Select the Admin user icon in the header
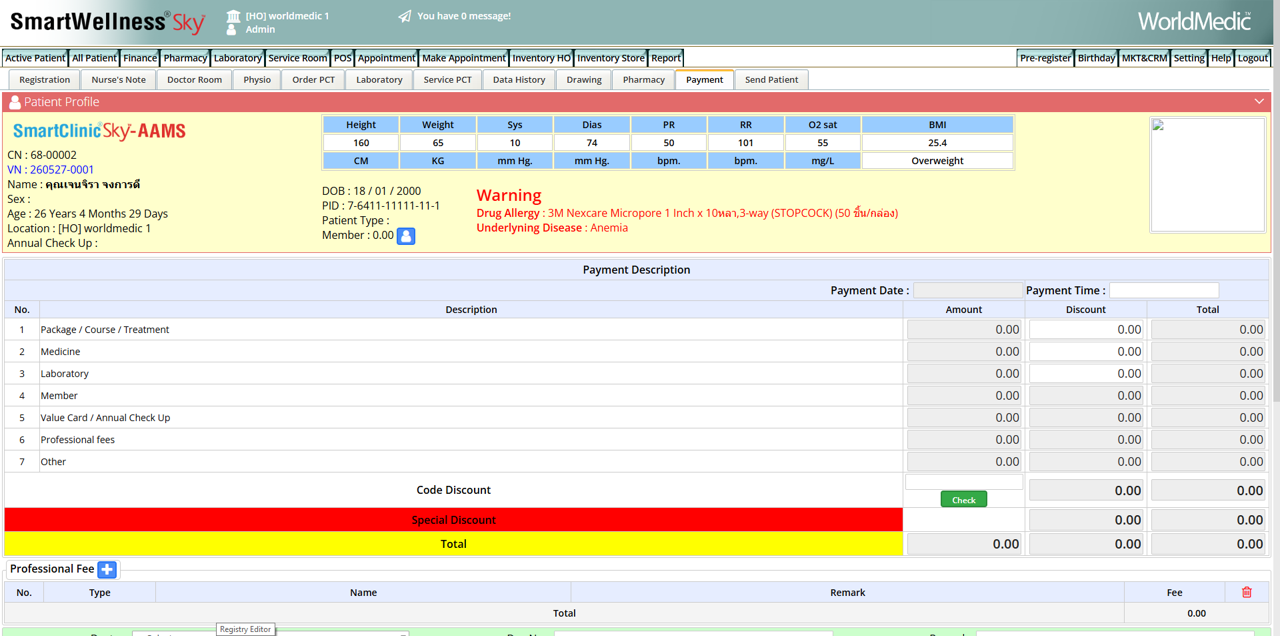Image resolution: width=1280 pixels, height=636 pixels. (x=233, y=29)
